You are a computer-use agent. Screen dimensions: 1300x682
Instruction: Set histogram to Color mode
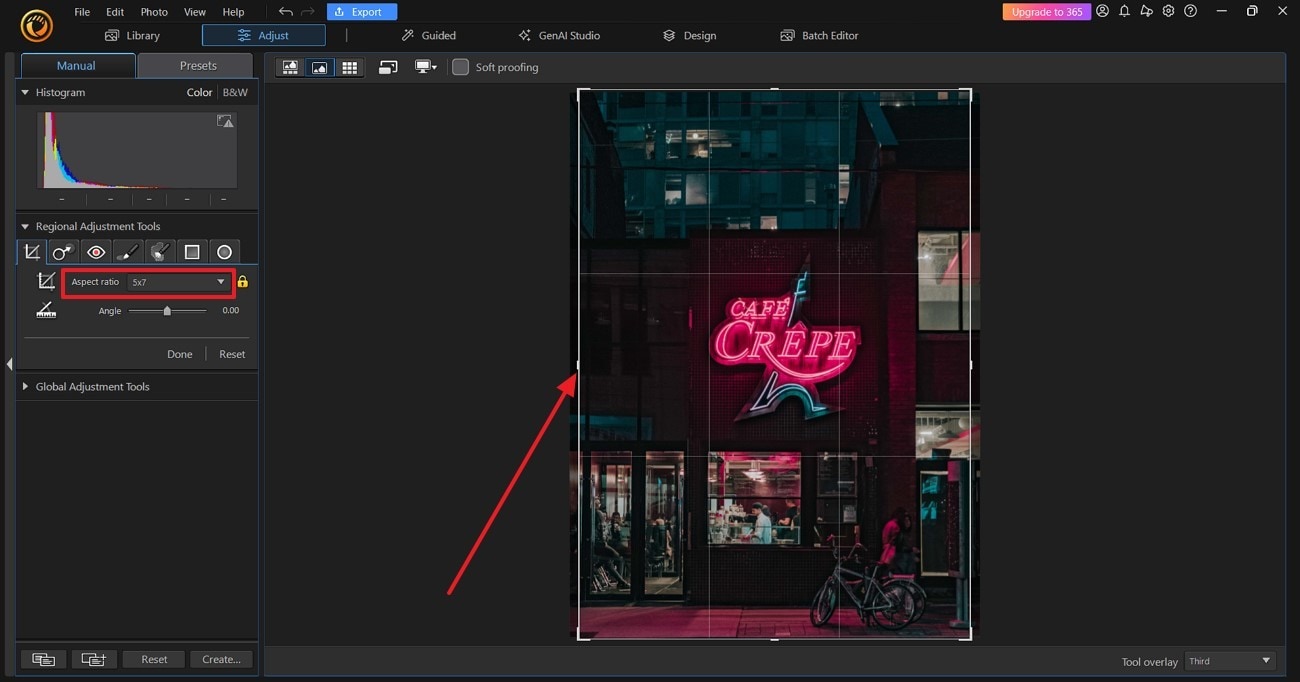click(199, 92)
